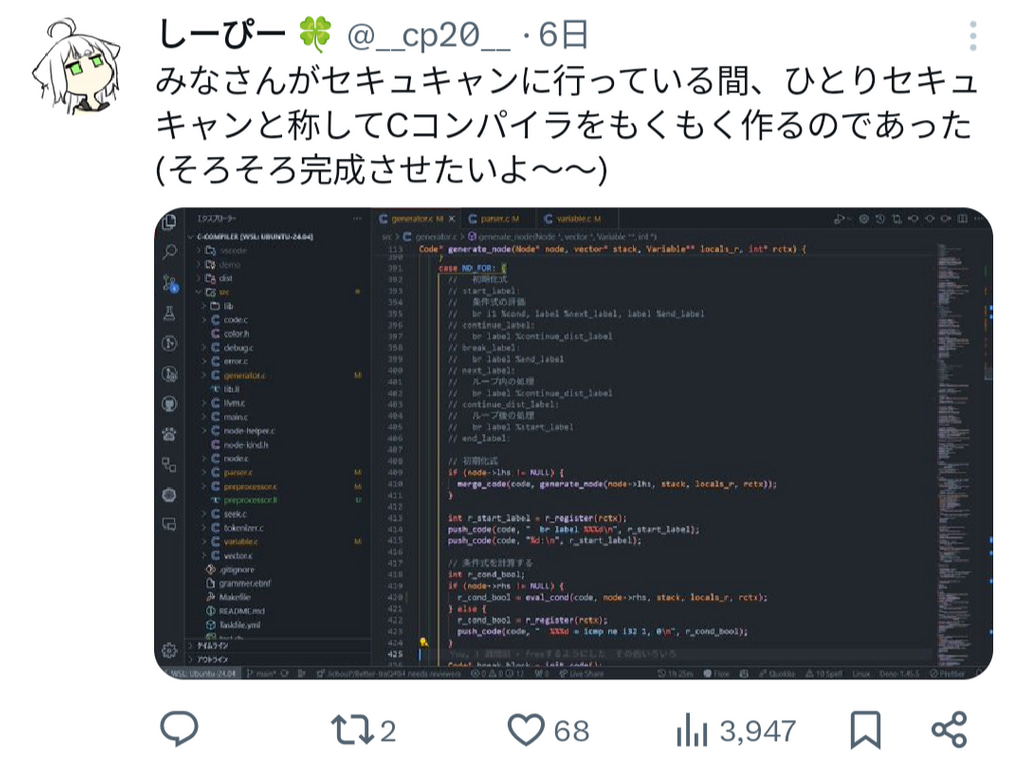
Task: Open the Manage gear icon at the bottom of the sidebar
Action: tap(169, 650)
